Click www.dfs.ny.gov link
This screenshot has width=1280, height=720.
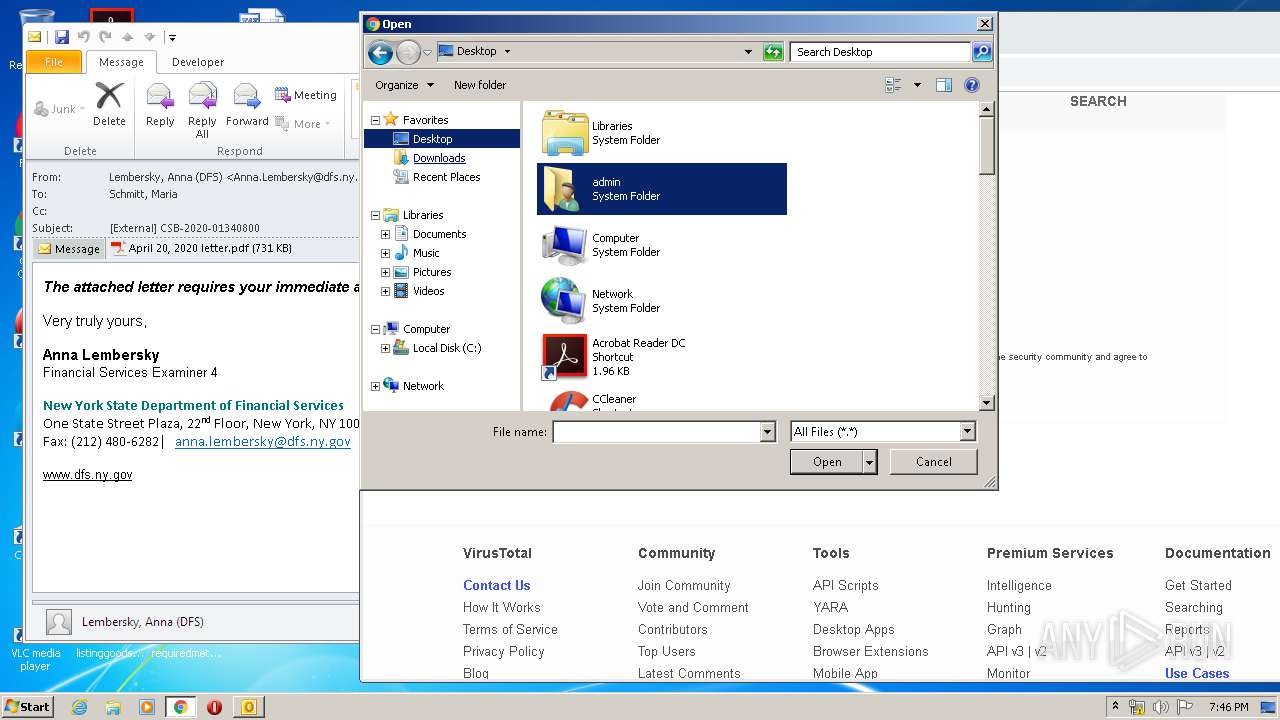[87, 475]
